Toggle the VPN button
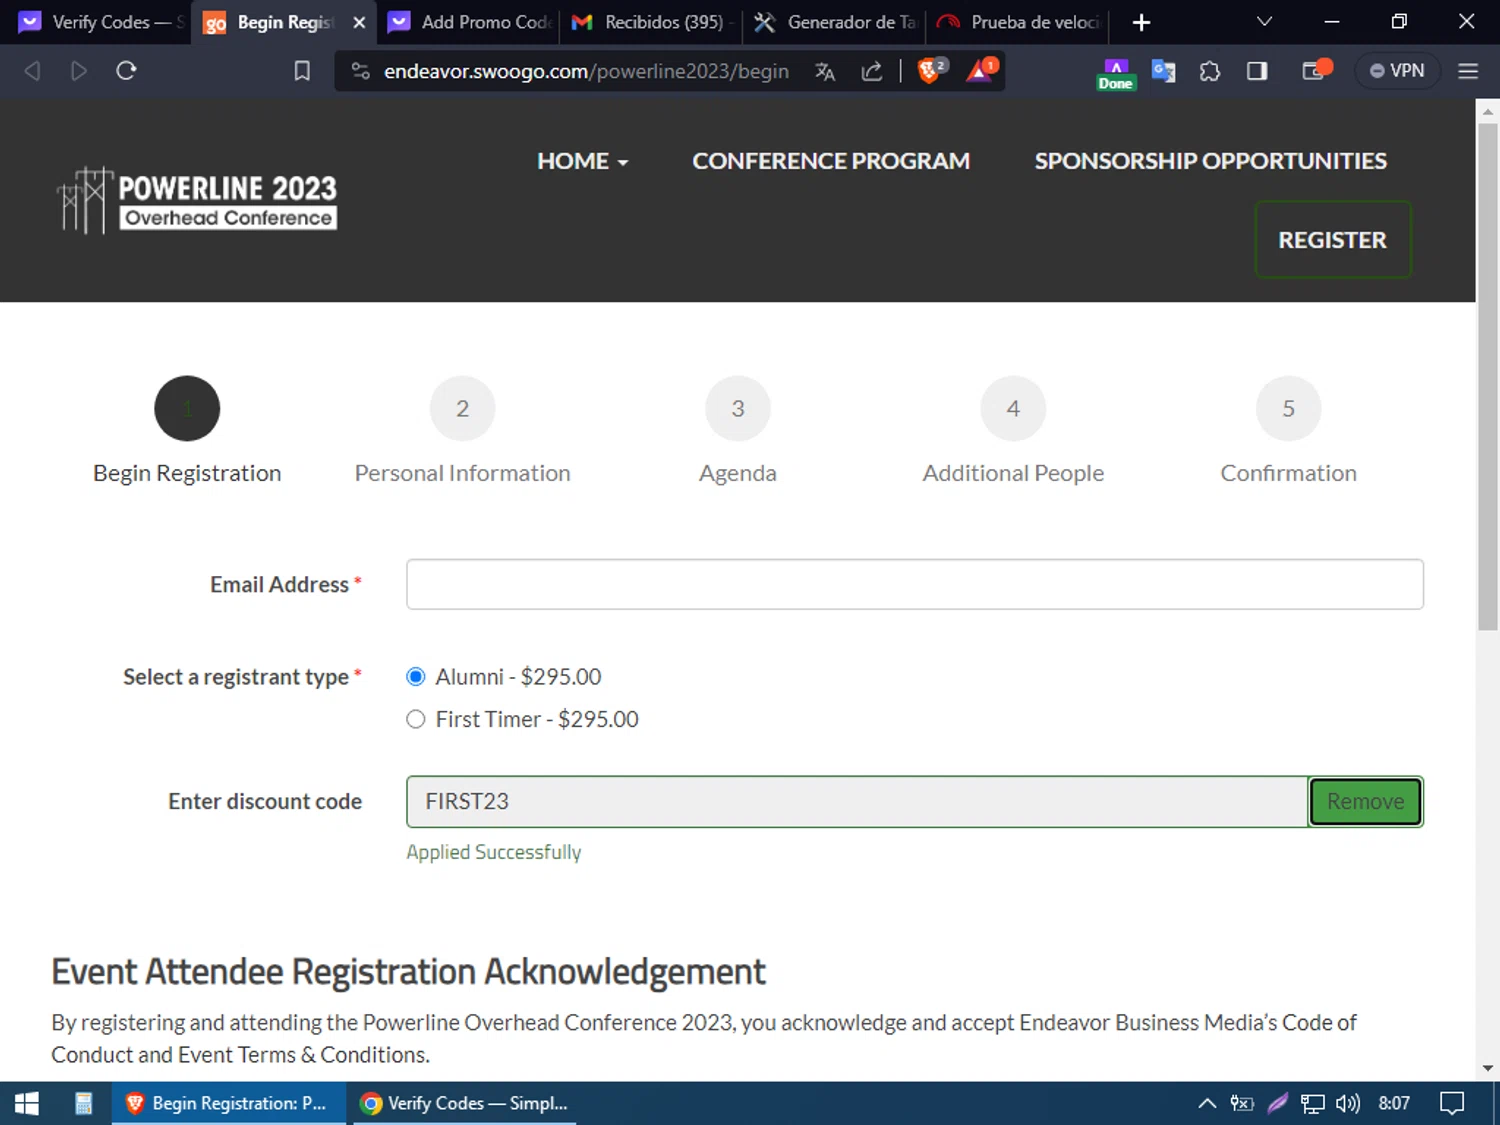This screenshot has width=1500, height=1125. click(1397, 71)
